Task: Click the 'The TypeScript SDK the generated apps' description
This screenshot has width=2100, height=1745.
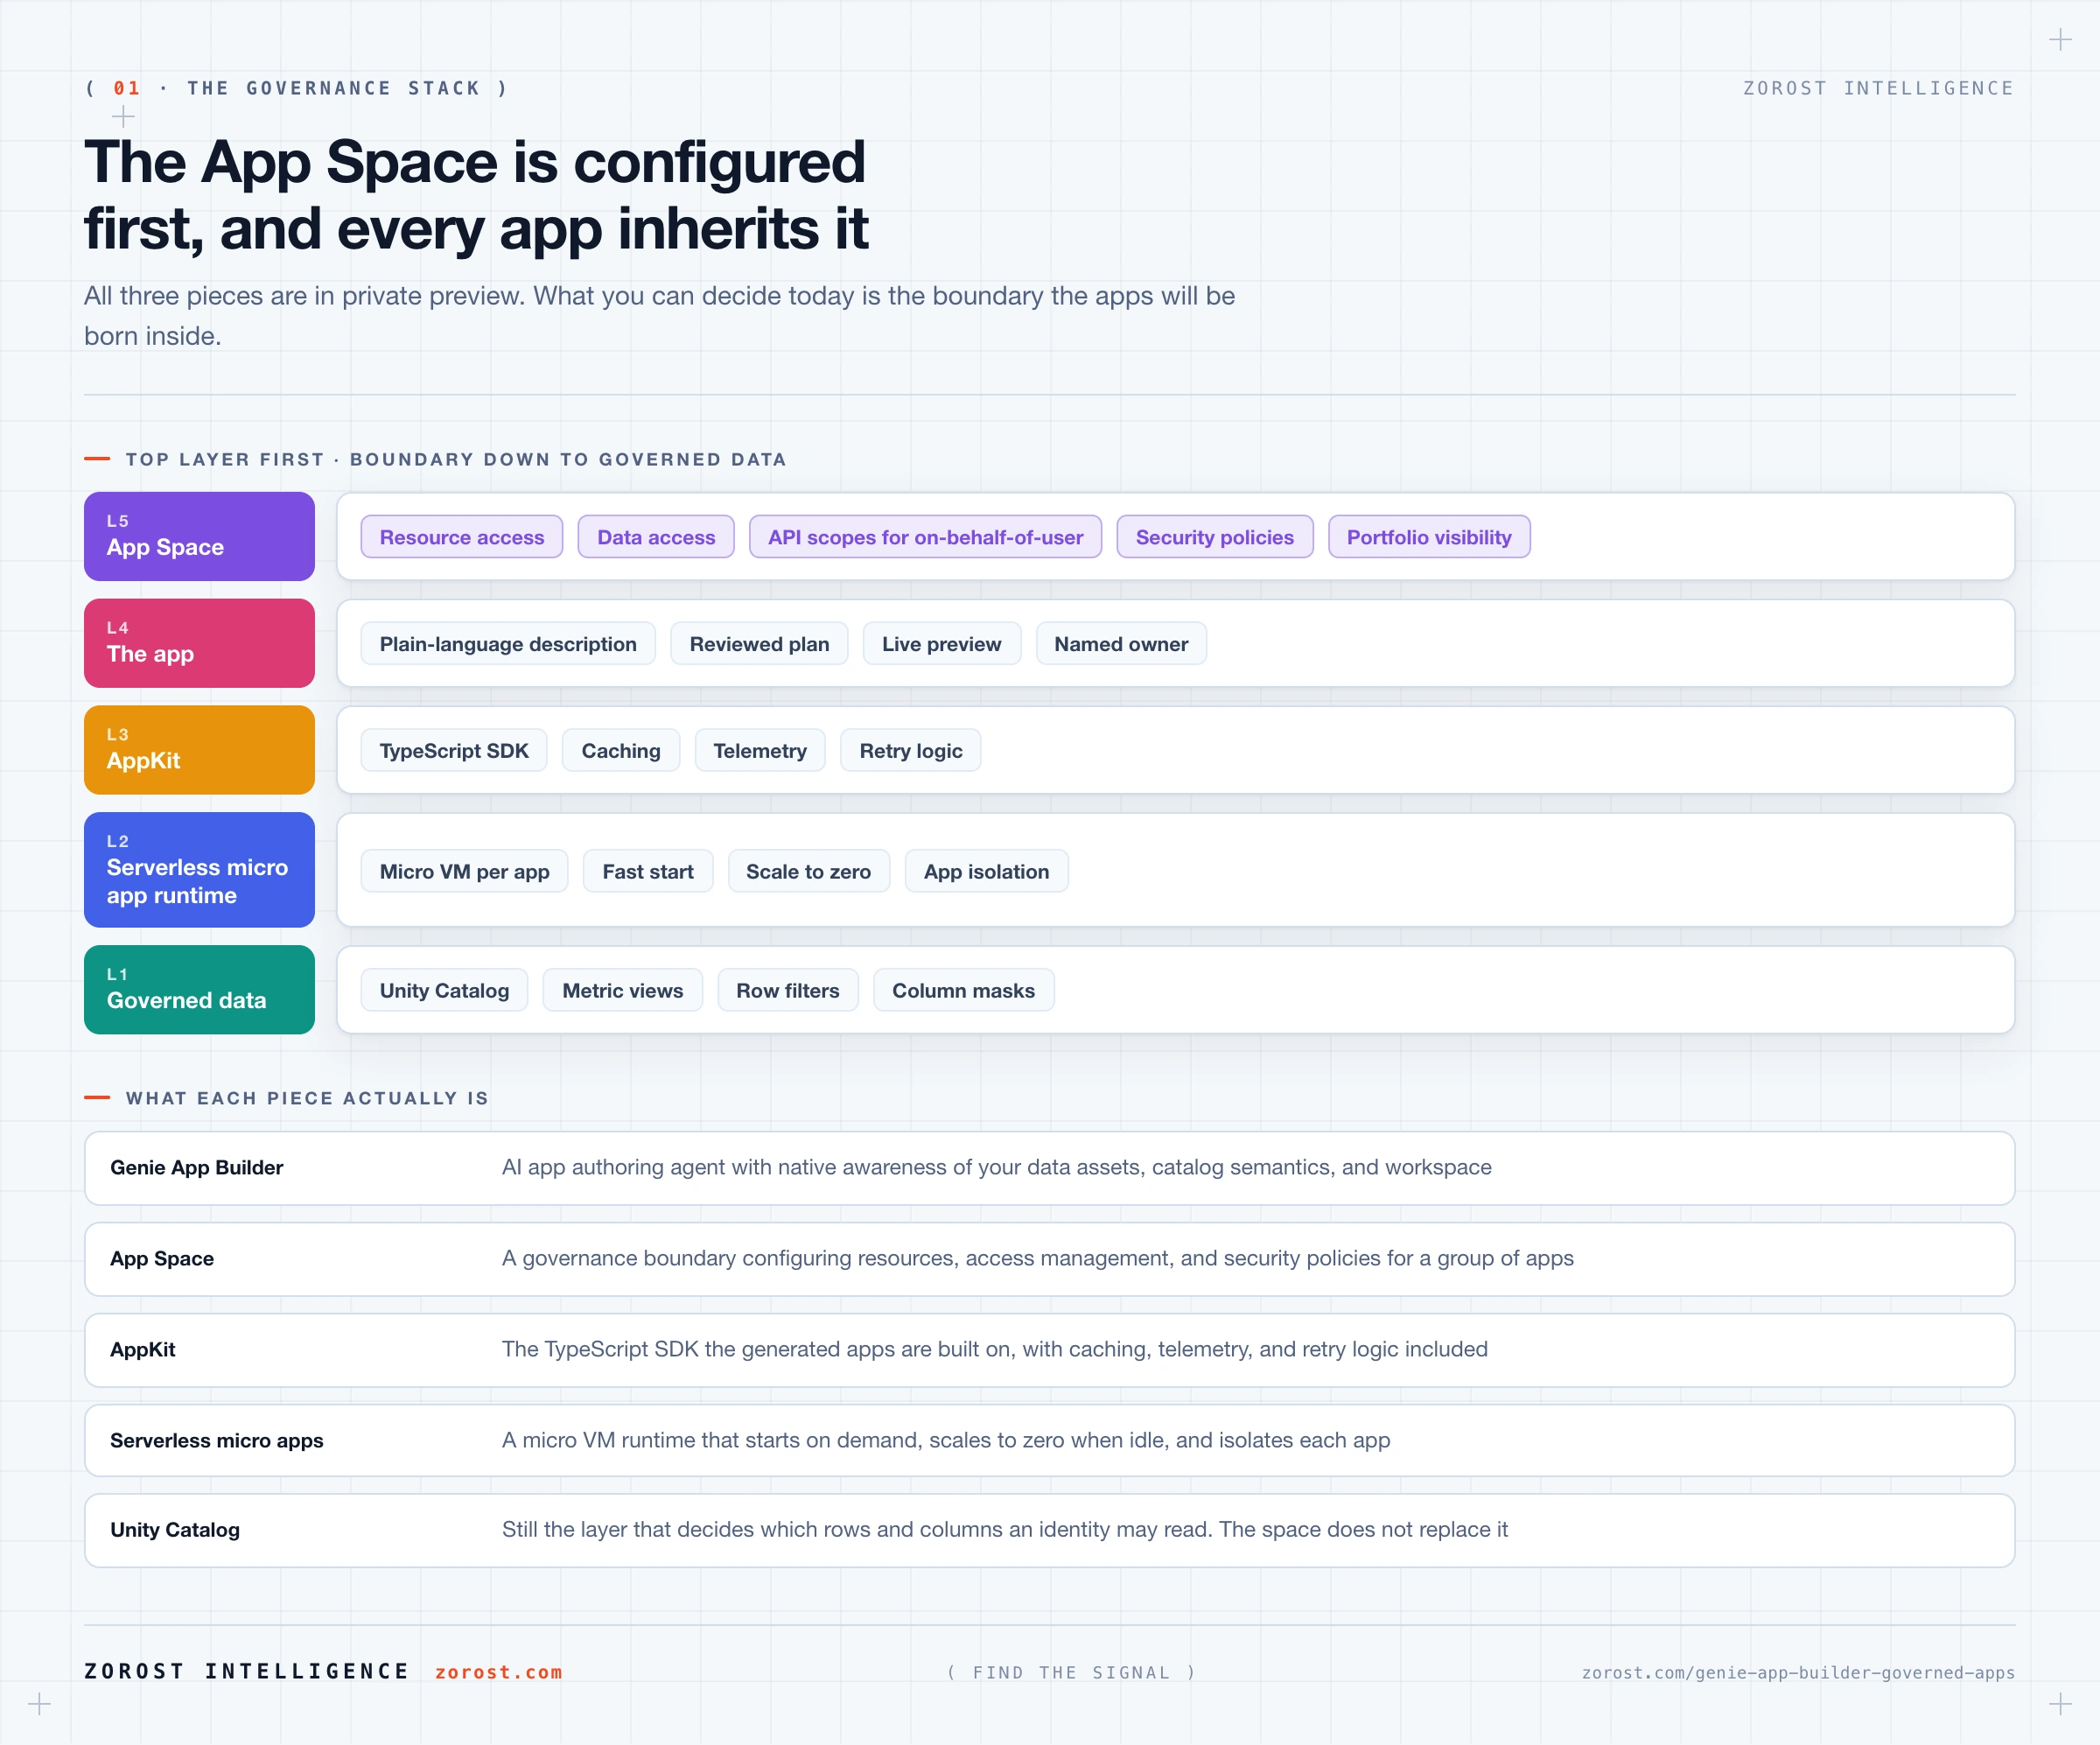Action: pyautogui.click(x=995, y=1350)
